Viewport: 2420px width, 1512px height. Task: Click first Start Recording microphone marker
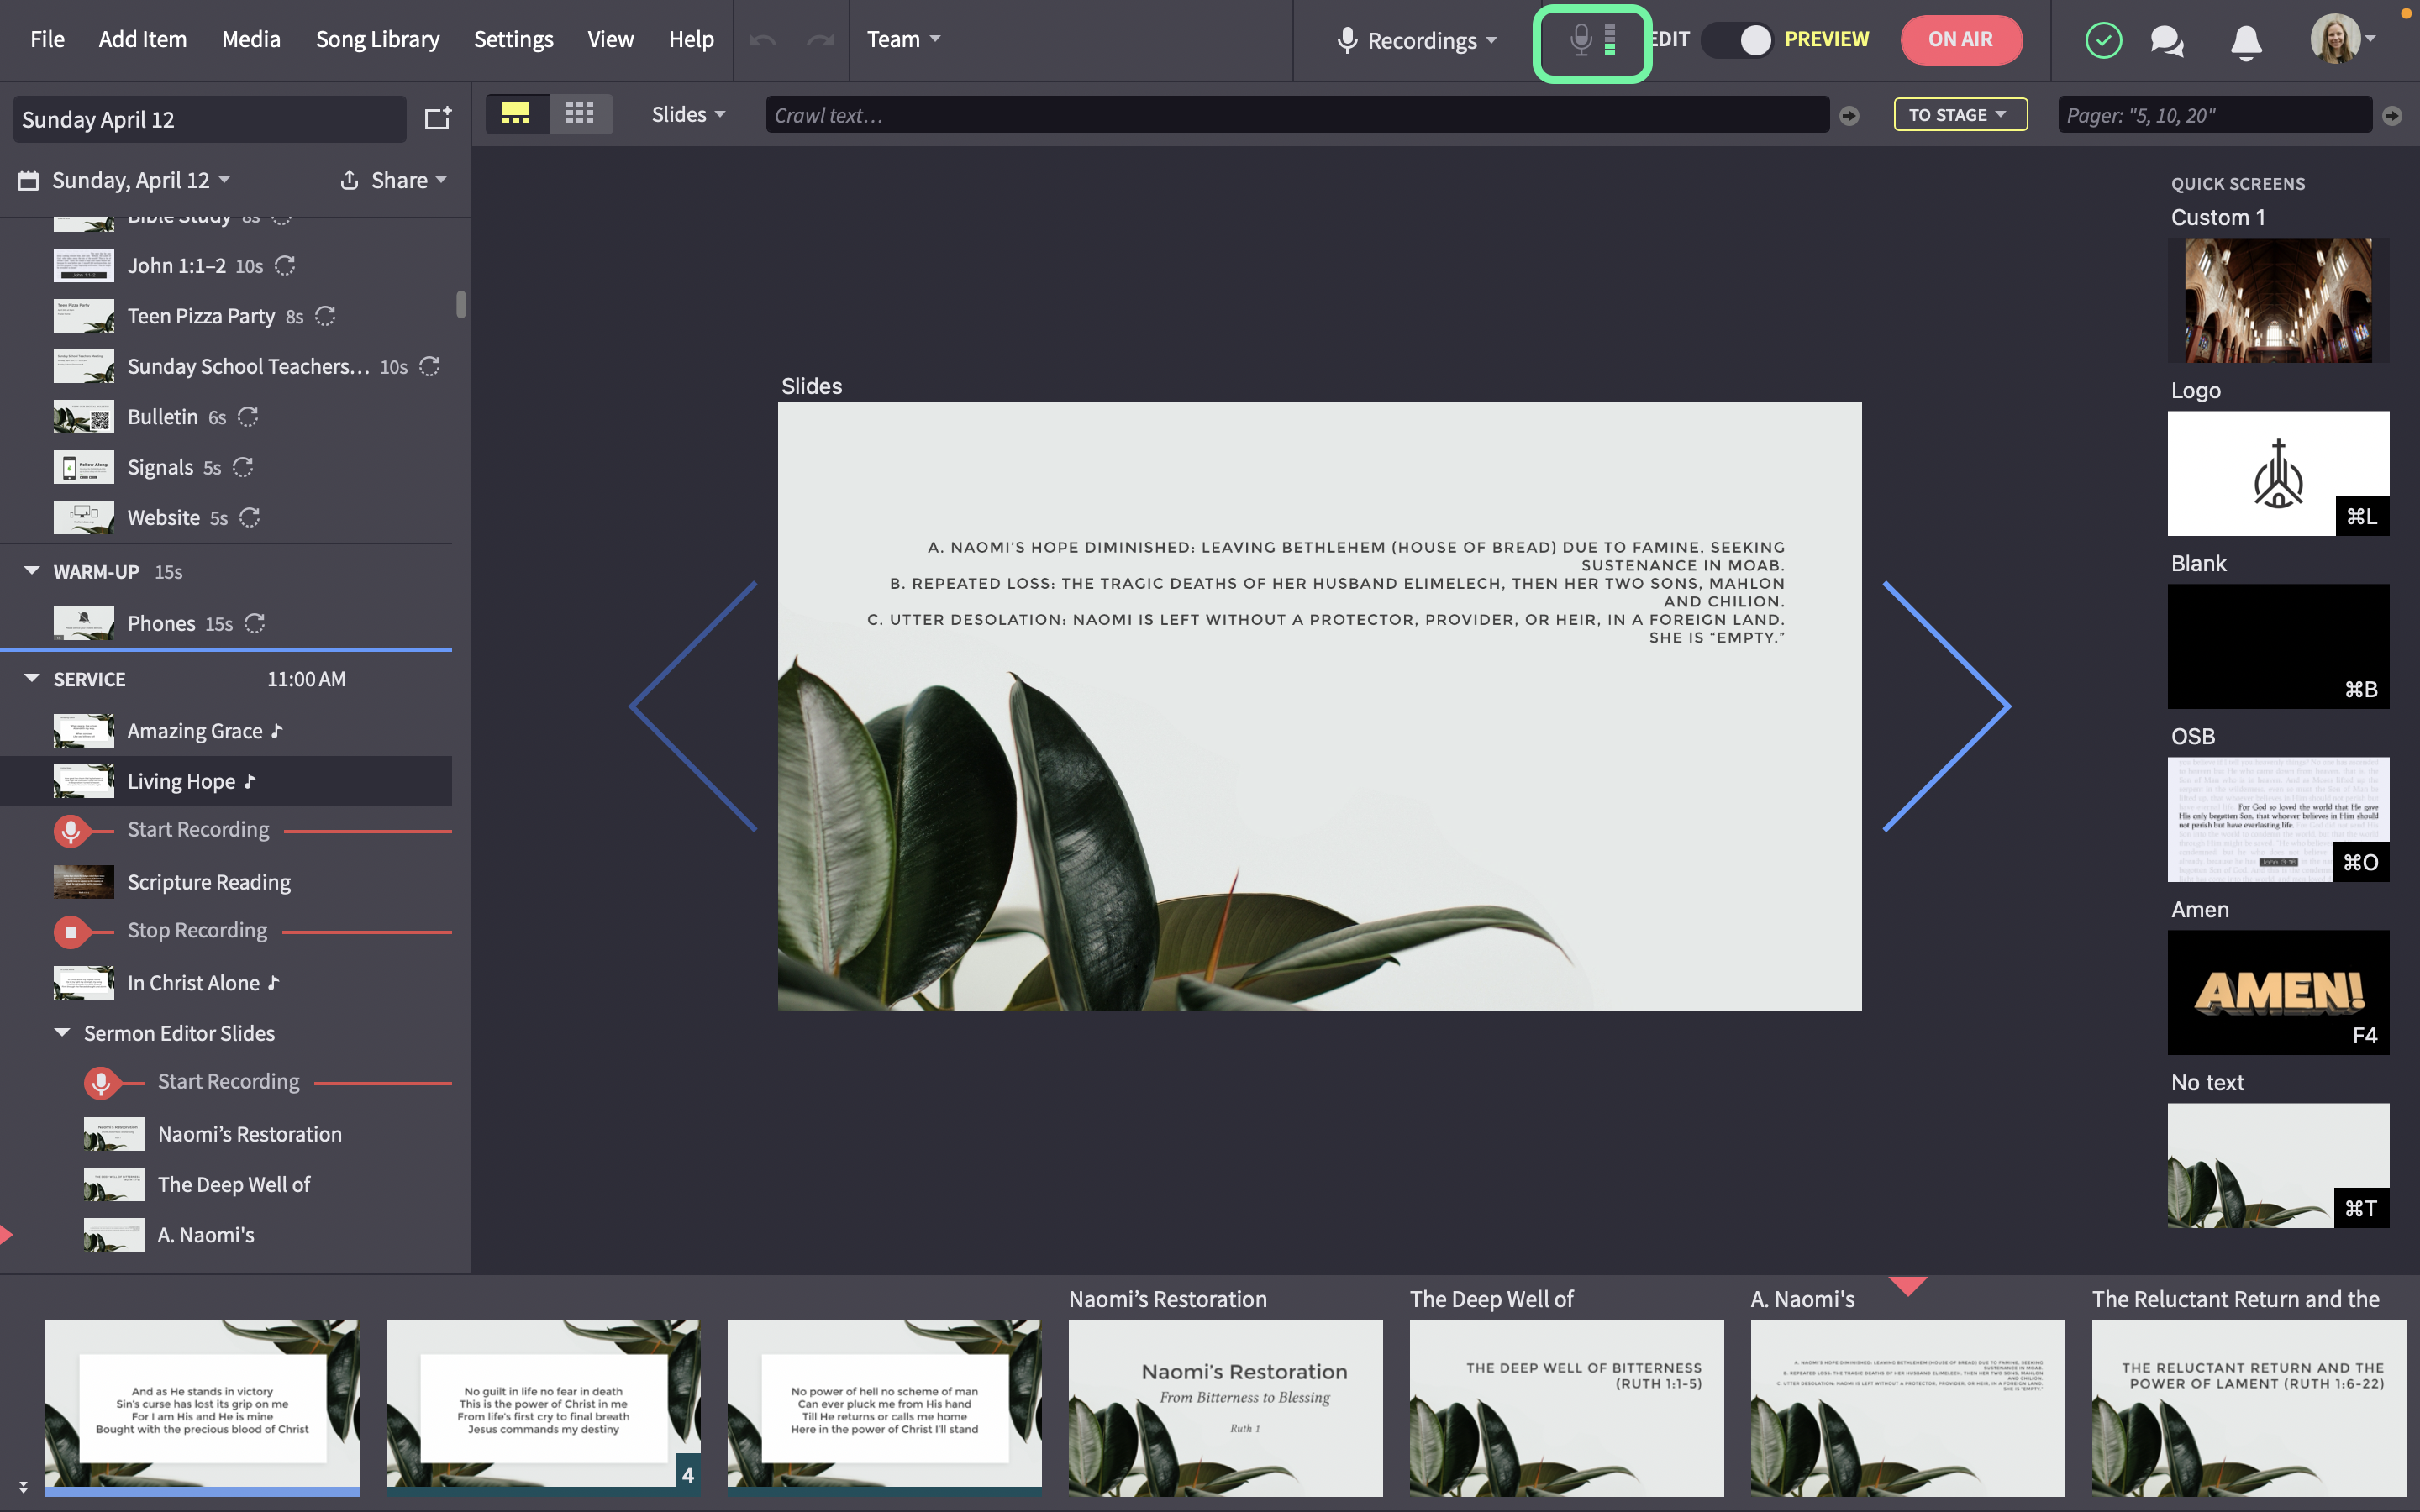click(70, 830)
